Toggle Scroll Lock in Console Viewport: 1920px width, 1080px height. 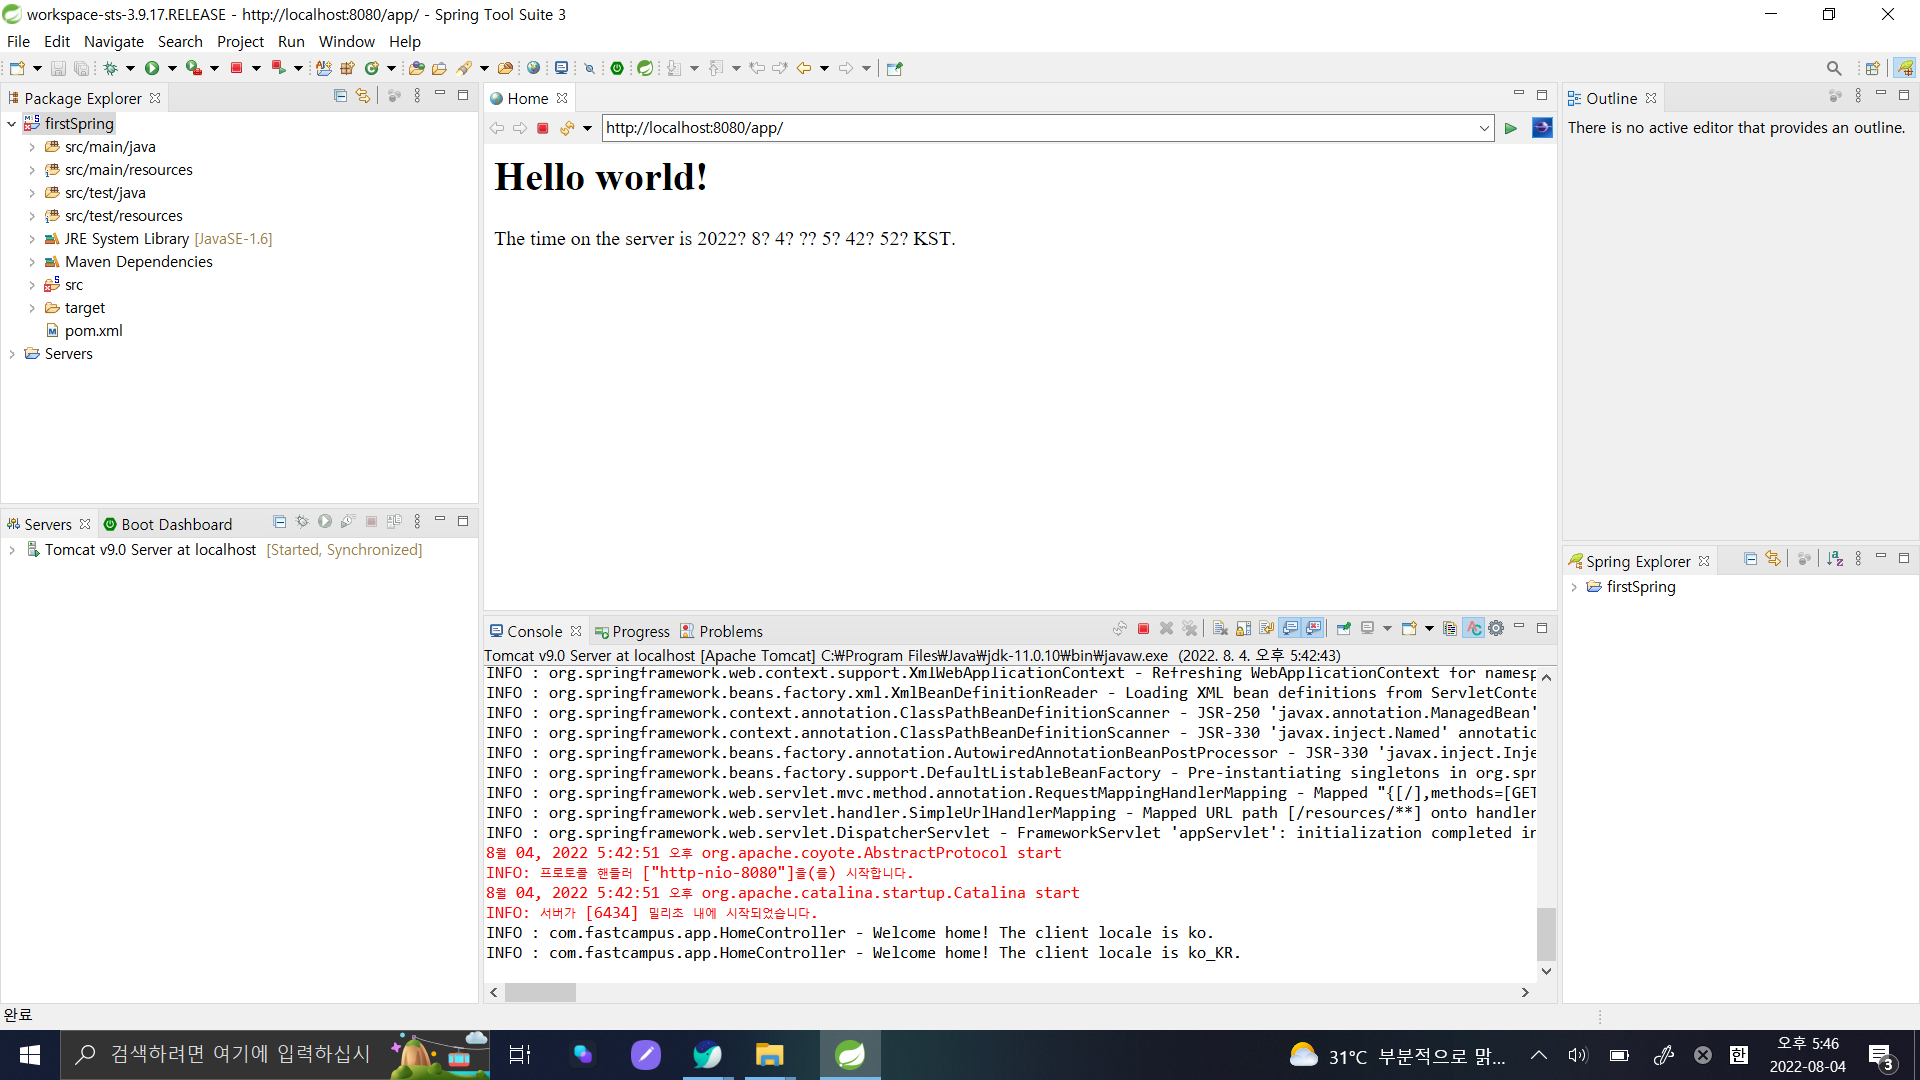[x=1243, y=629]
